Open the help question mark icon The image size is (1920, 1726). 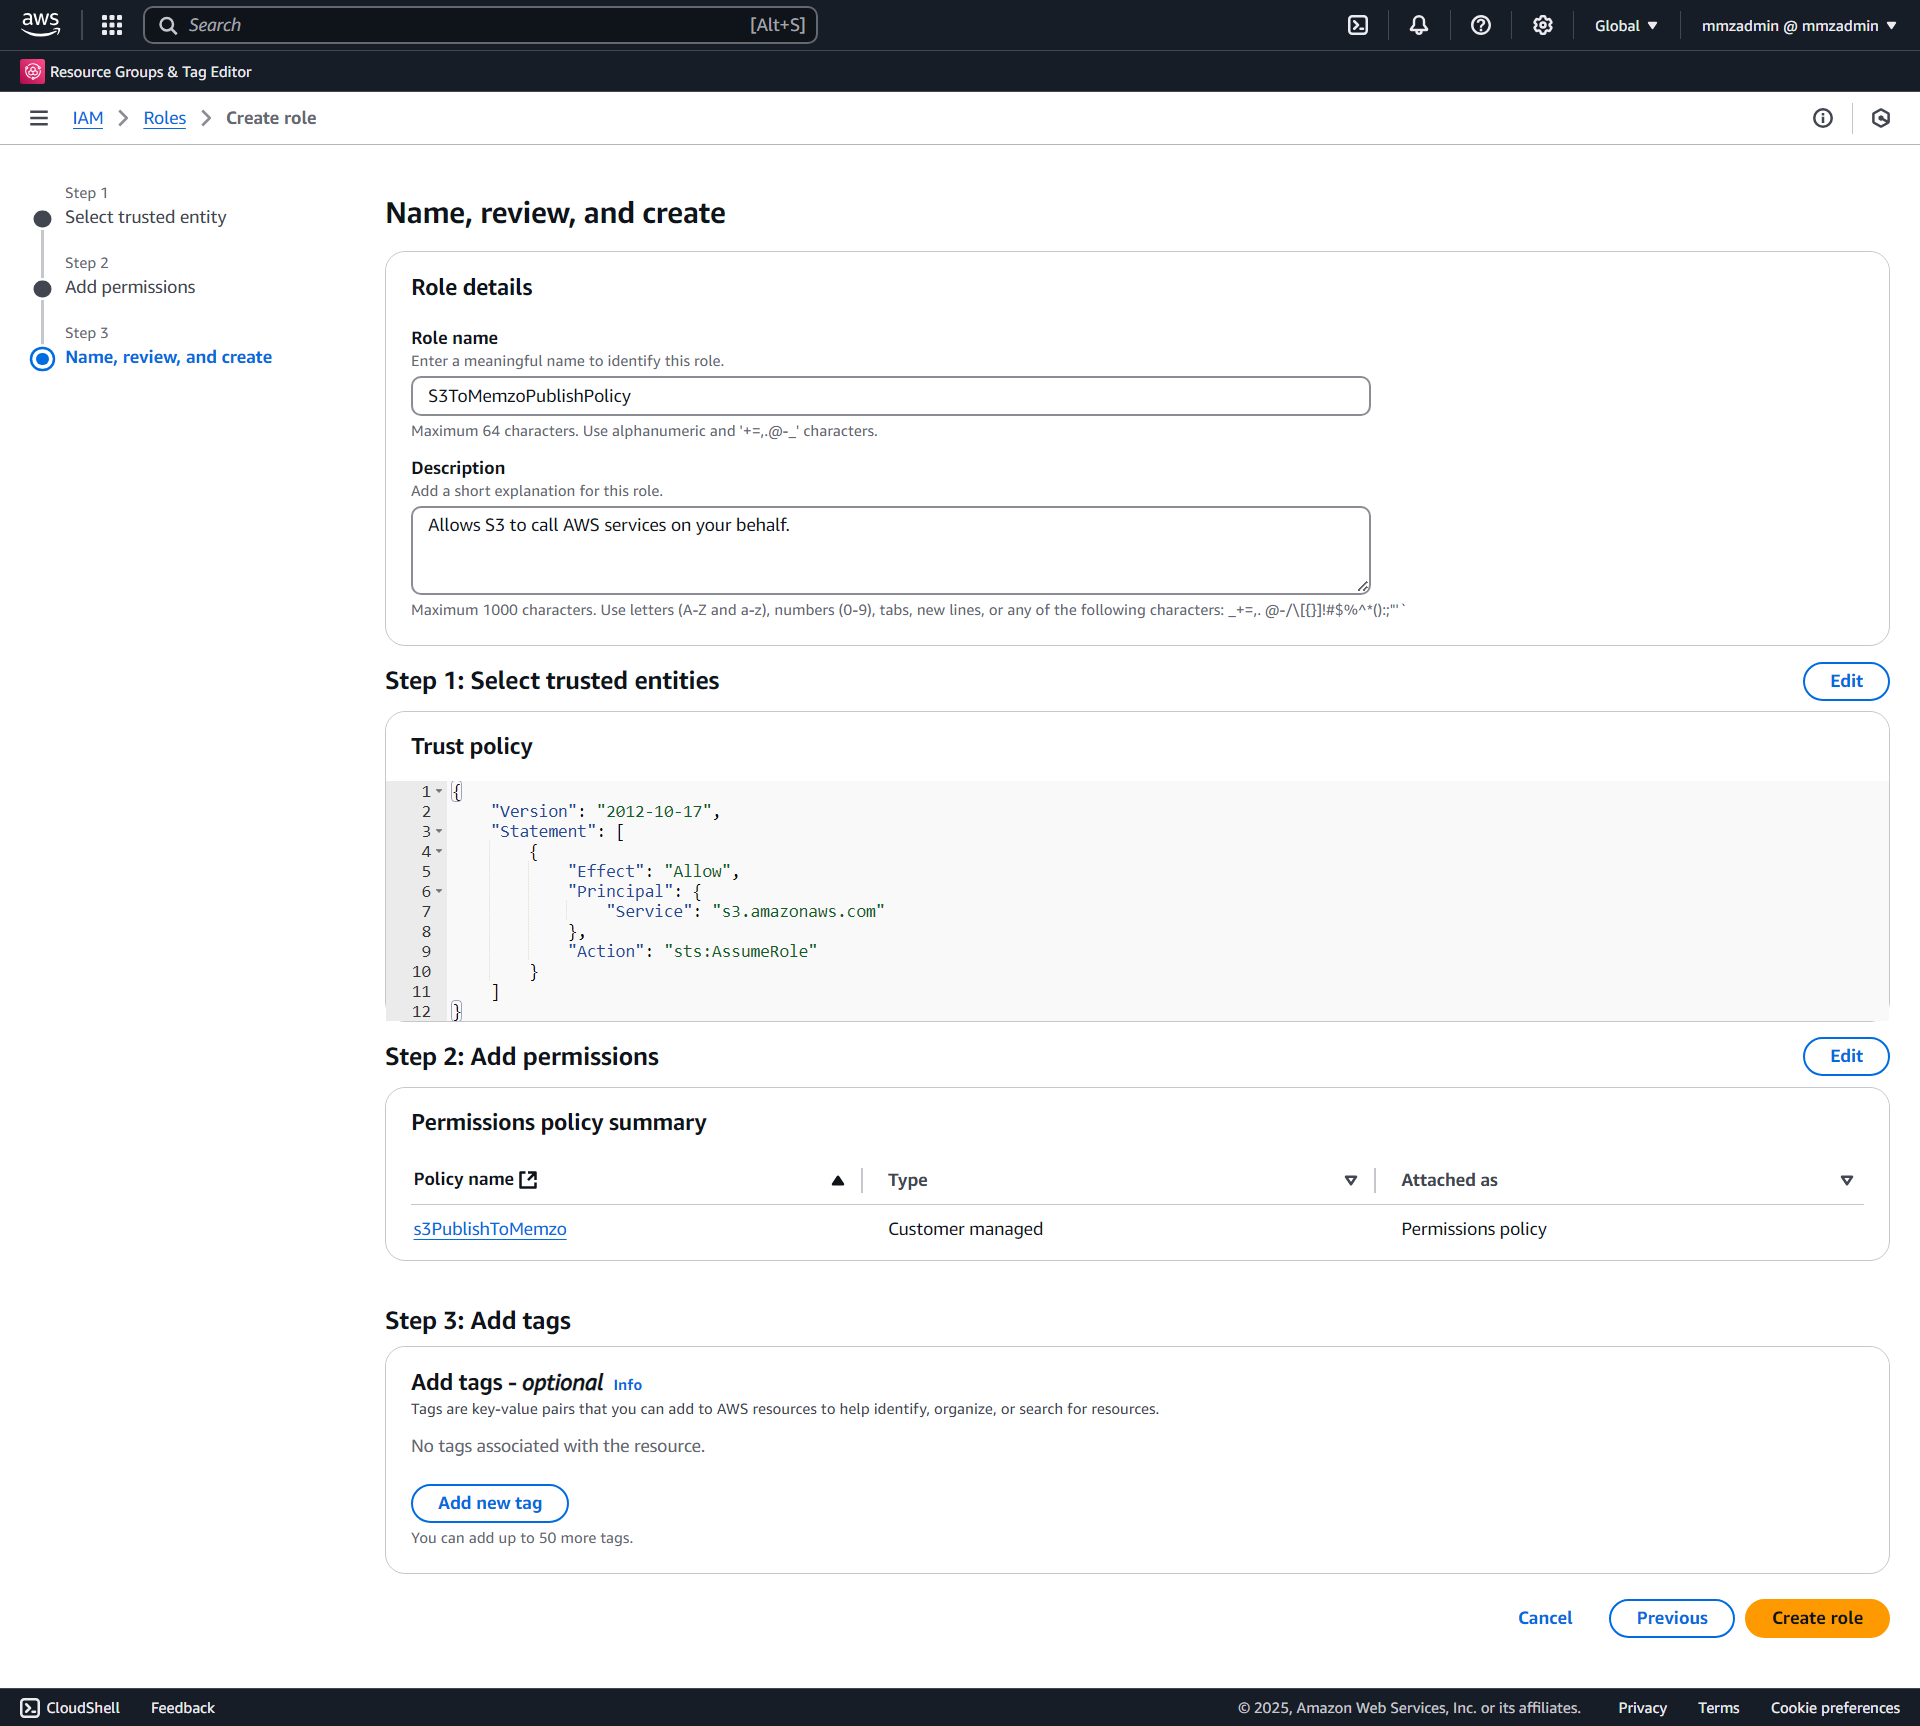point(1480,25)
